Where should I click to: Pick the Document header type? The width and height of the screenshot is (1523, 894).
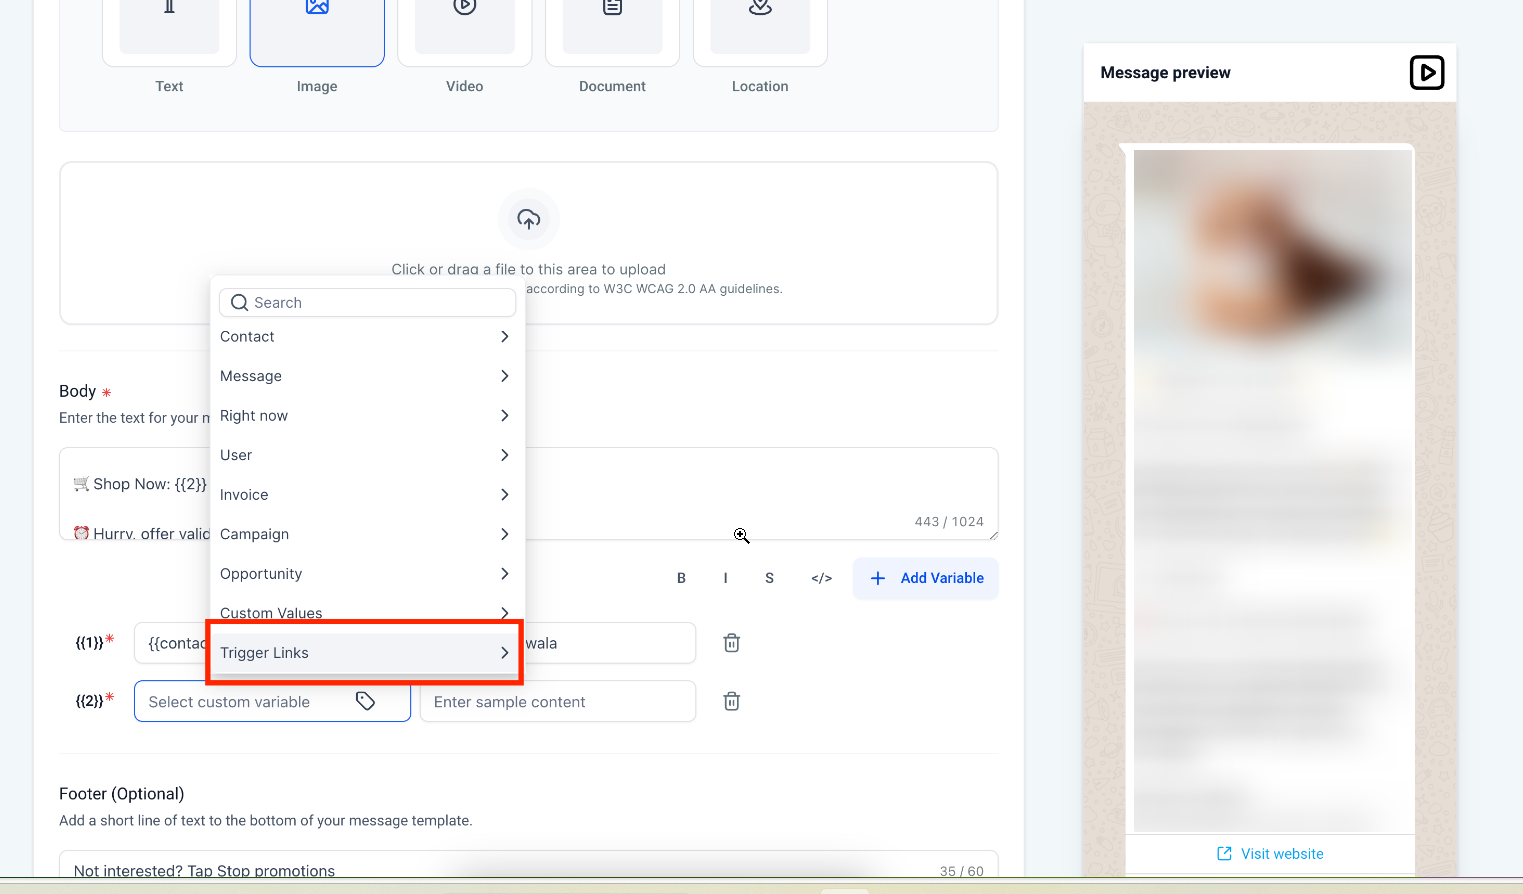coord(612,30)
